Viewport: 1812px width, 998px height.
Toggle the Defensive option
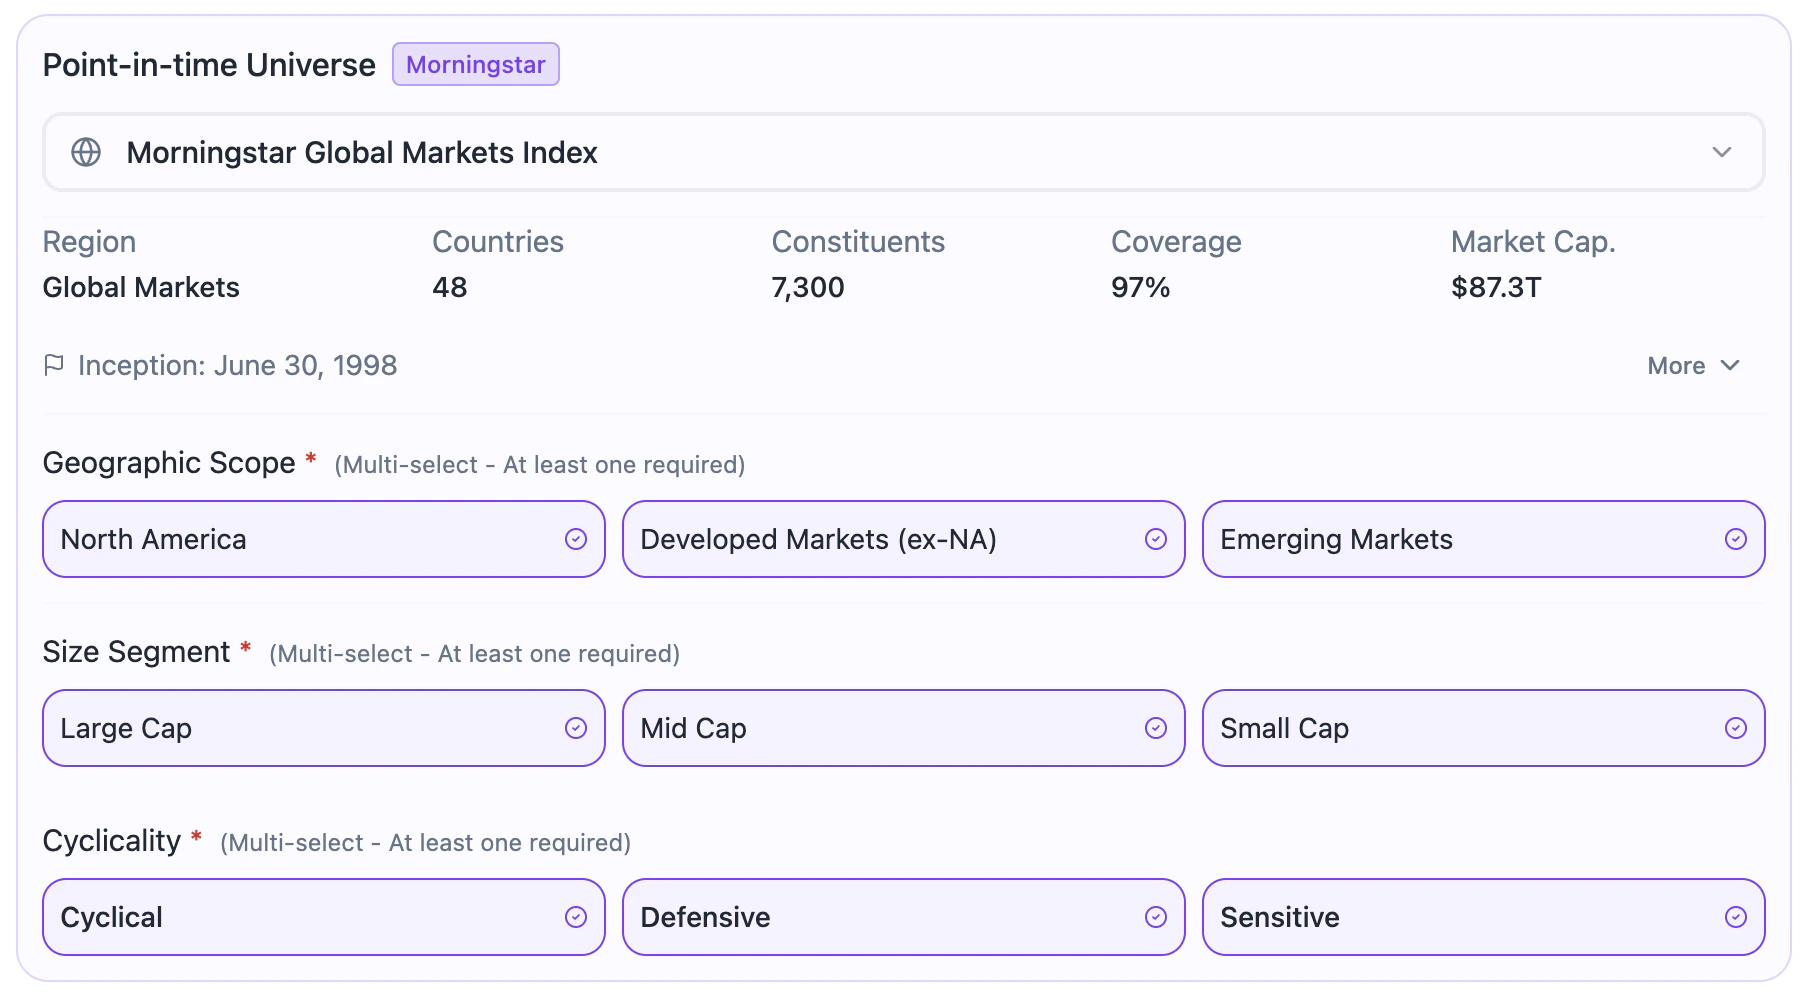(x=904, y=917)
